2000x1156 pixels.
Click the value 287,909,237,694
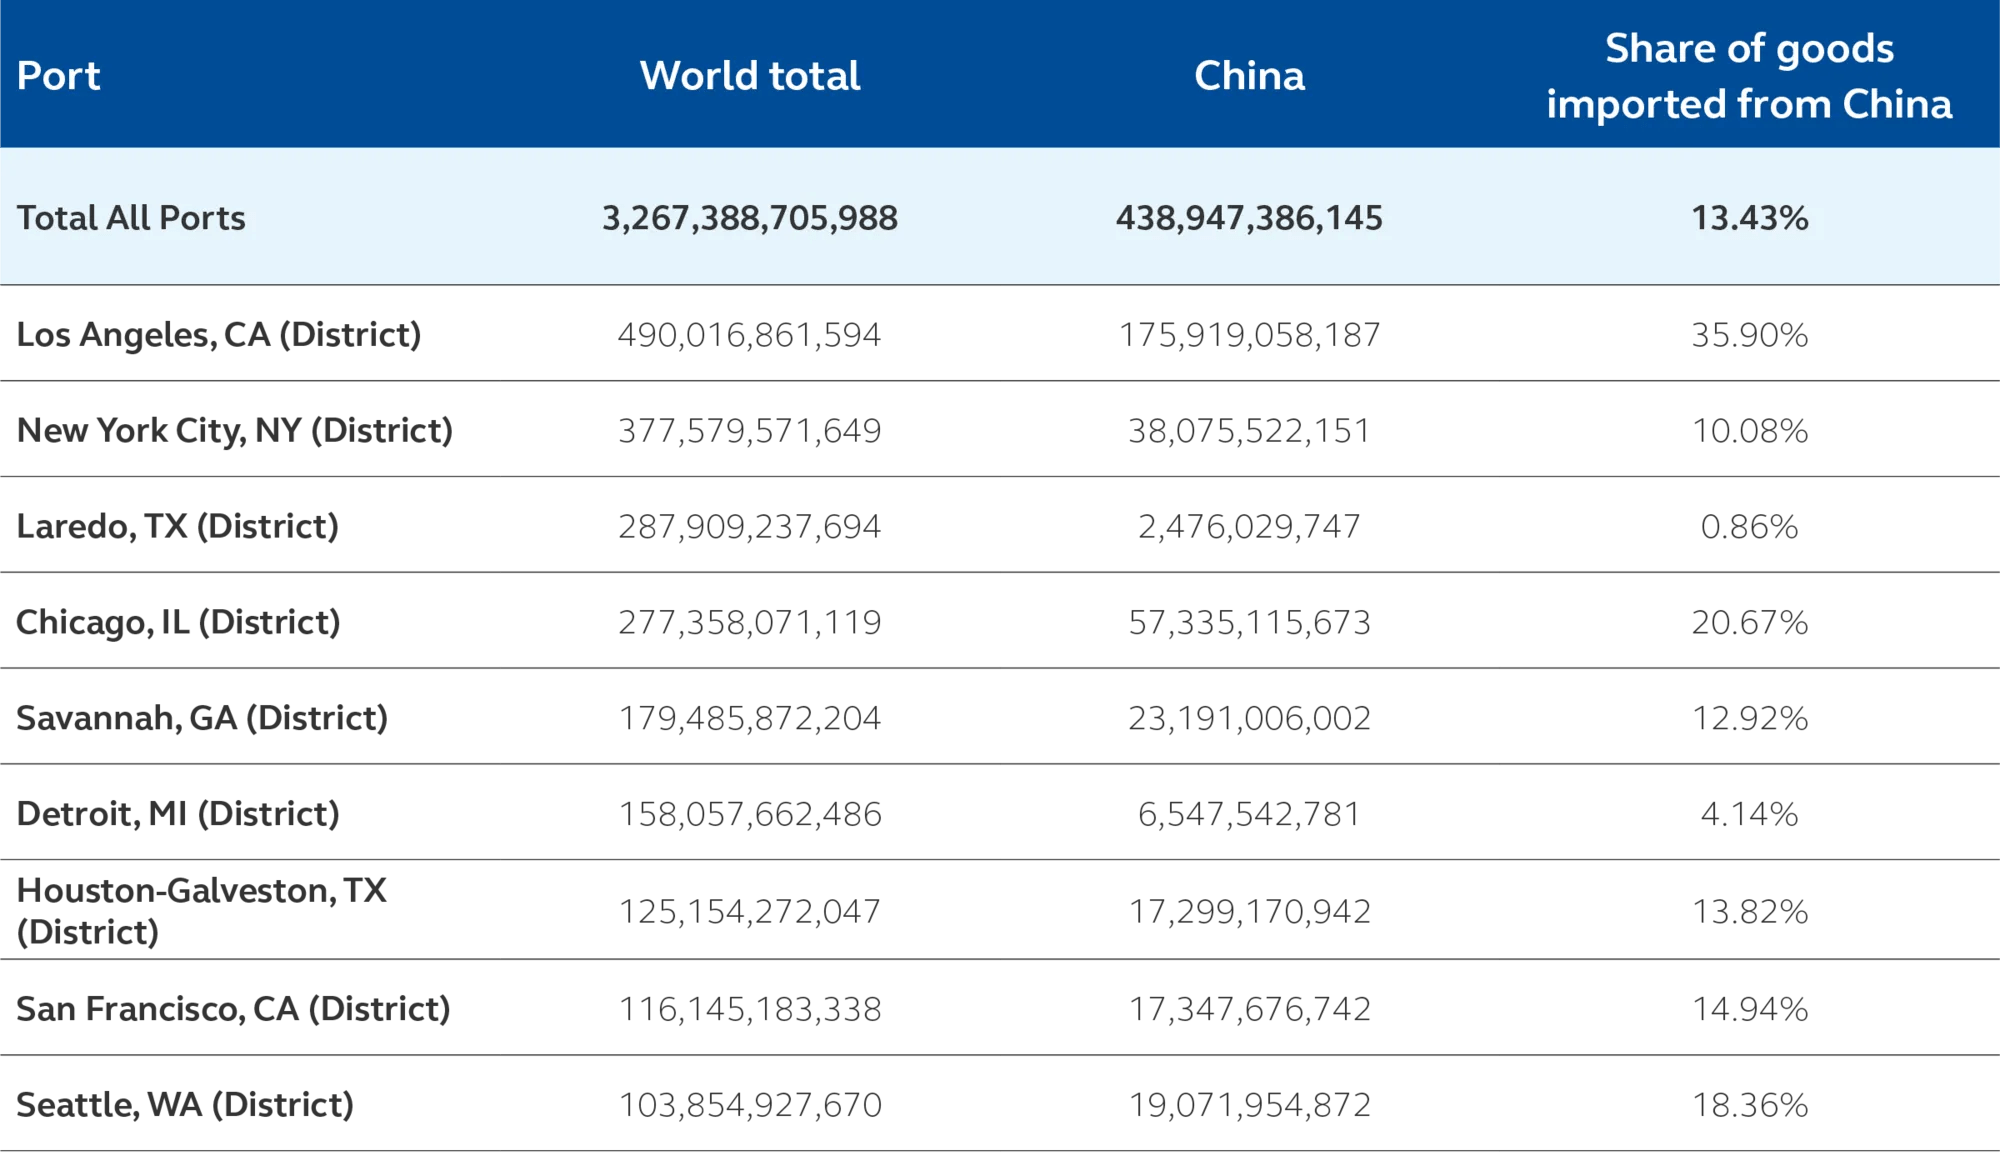[750, 527]
